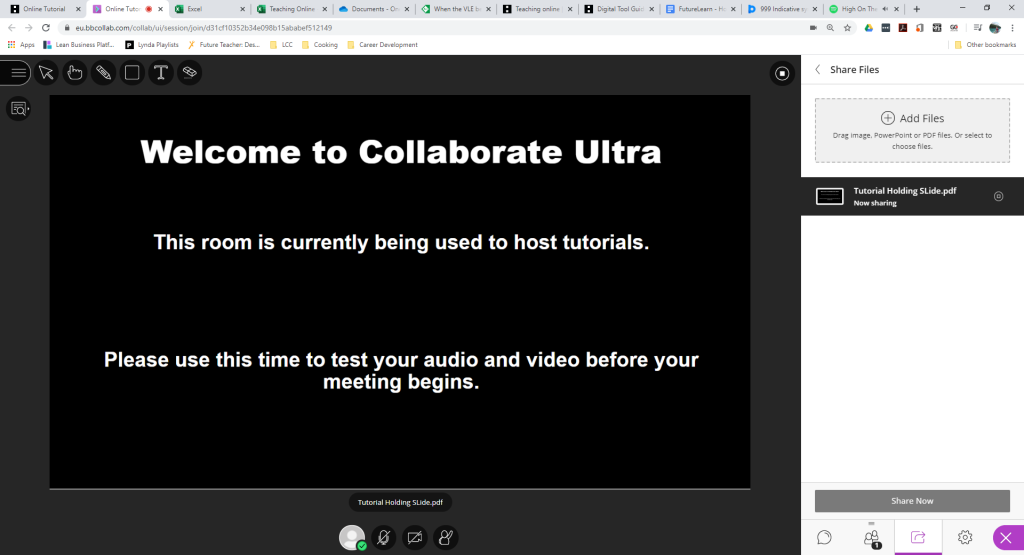Screen dimensions: 1024x555
Task: Open the My Settings gear tab
Action: (965, 537)
